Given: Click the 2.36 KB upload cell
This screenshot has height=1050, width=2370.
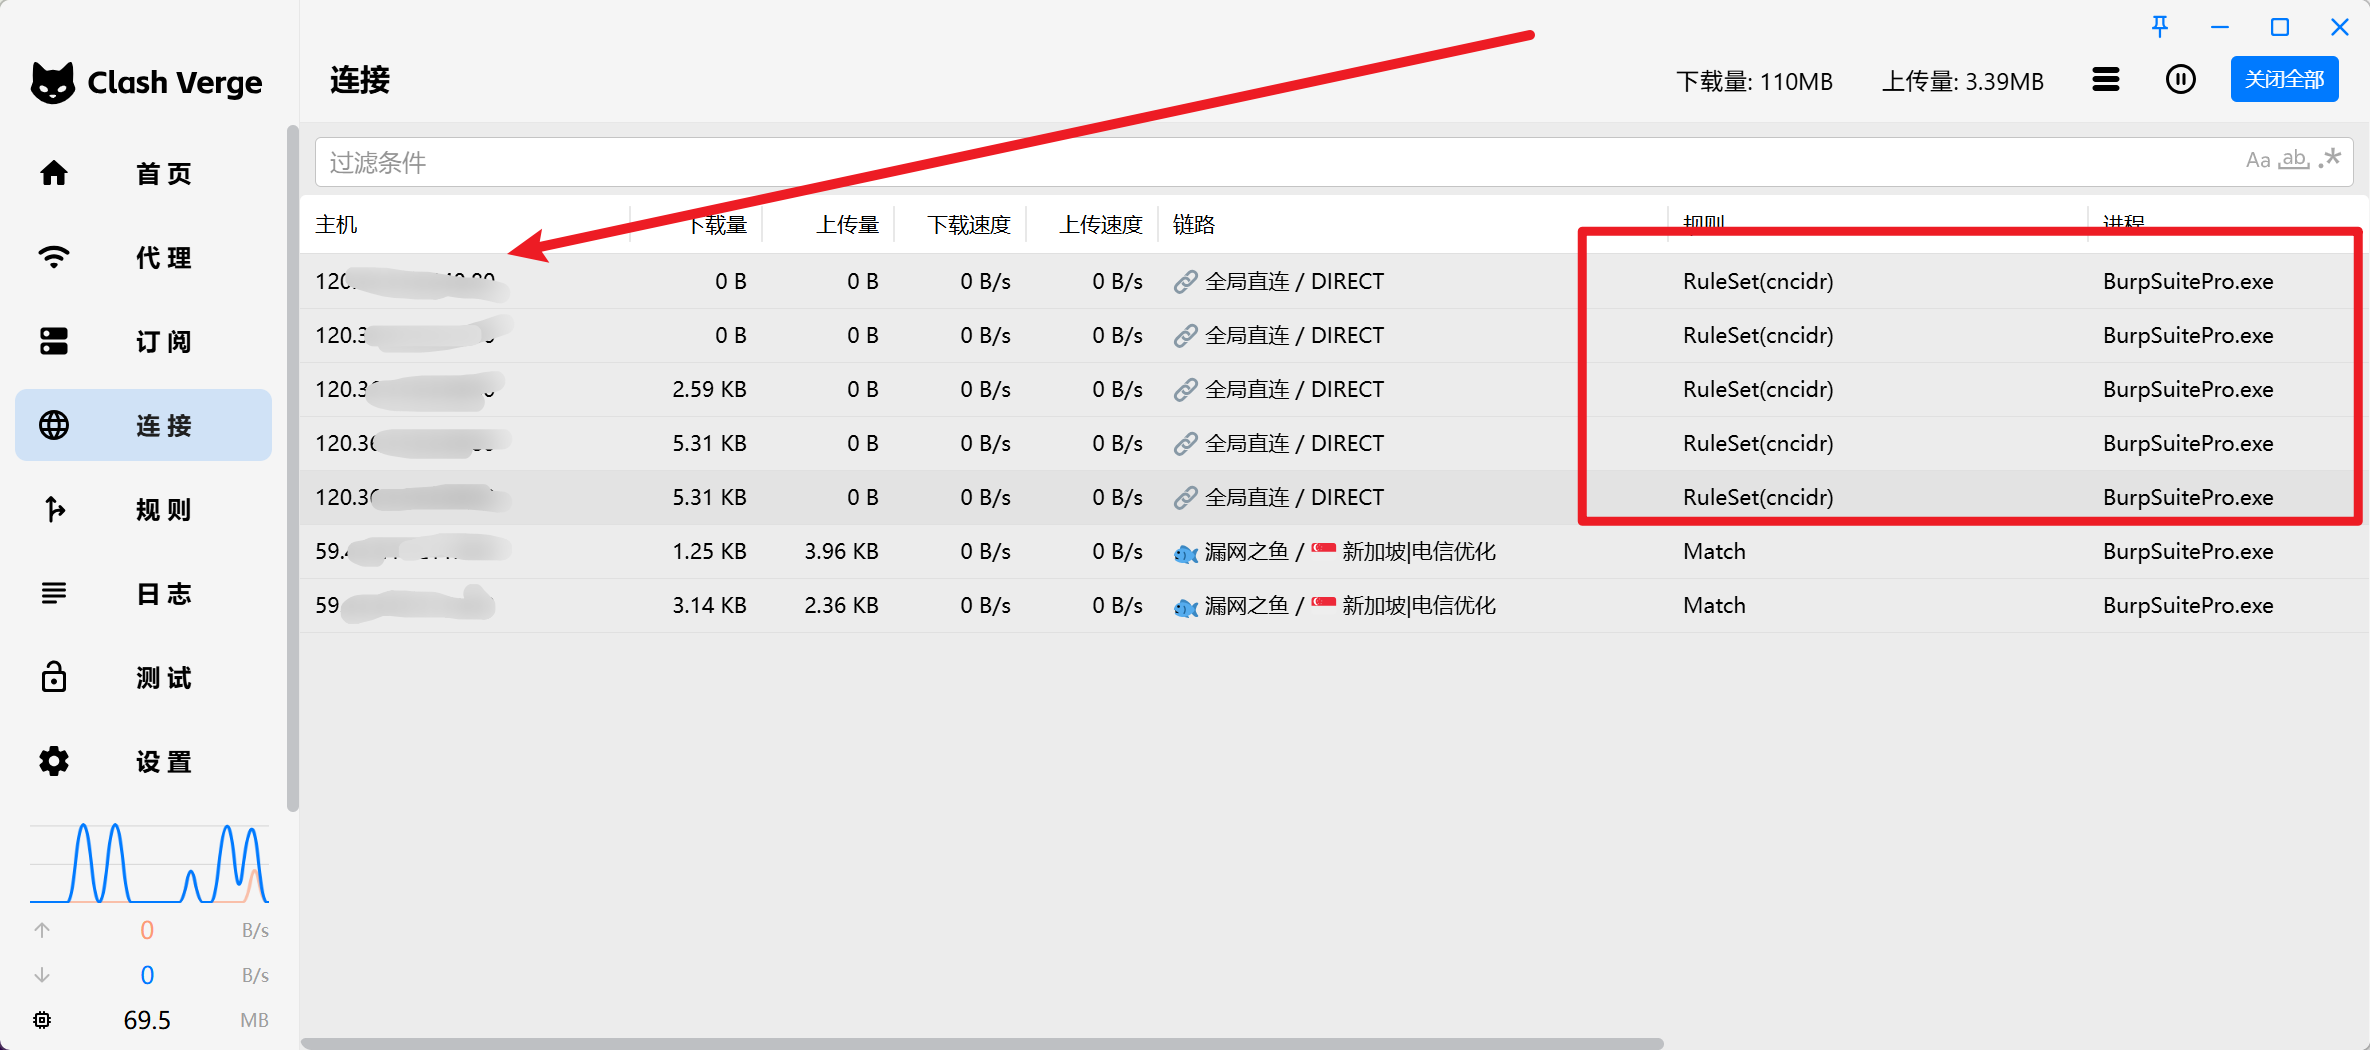Looking at the screenshot, I should coord(841,605).
